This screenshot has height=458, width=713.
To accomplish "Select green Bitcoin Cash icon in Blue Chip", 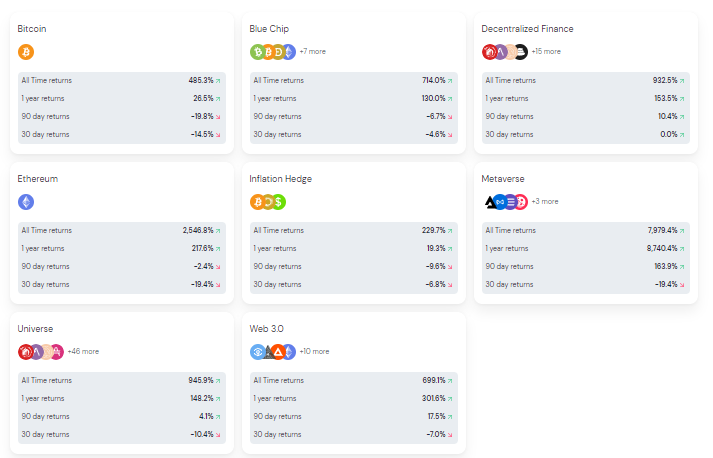I will click(258, 52).
